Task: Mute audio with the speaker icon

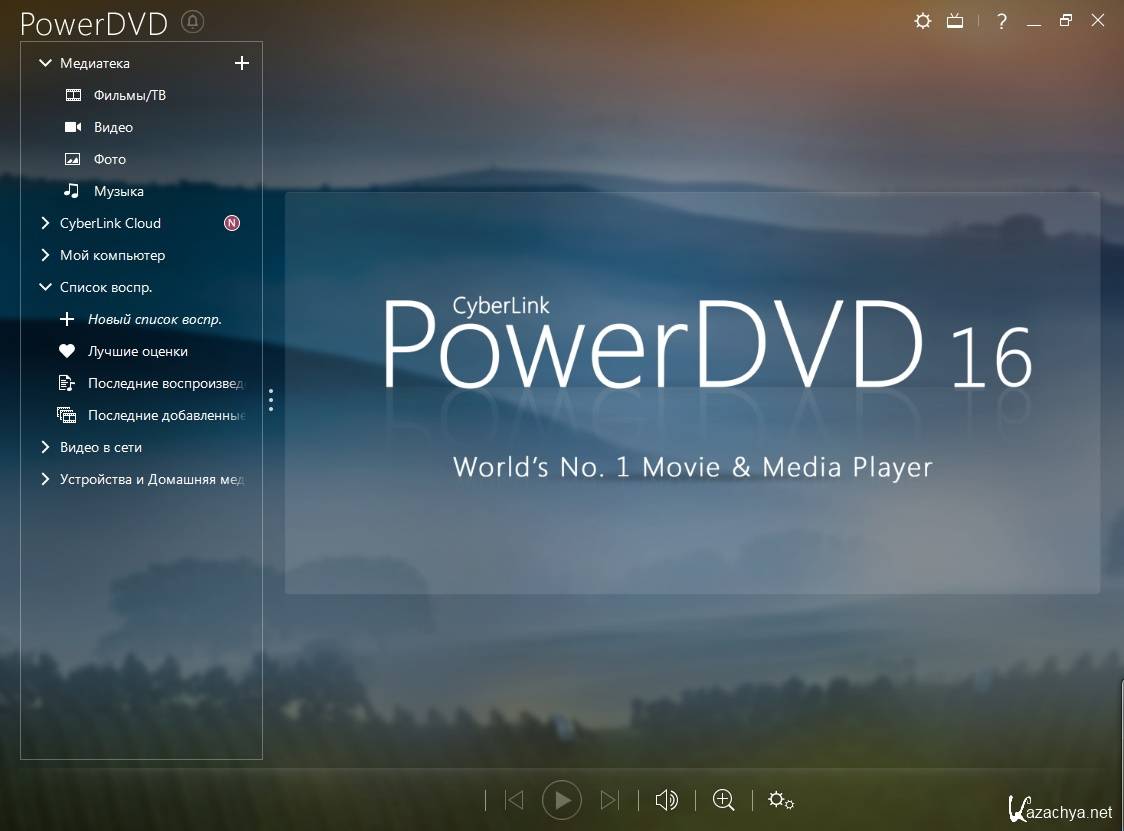Action: (666, 800)
